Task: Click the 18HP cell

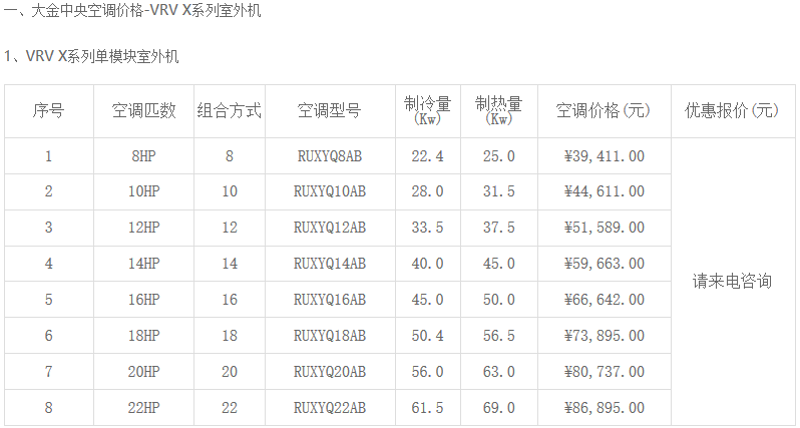Action: (144, 336)
